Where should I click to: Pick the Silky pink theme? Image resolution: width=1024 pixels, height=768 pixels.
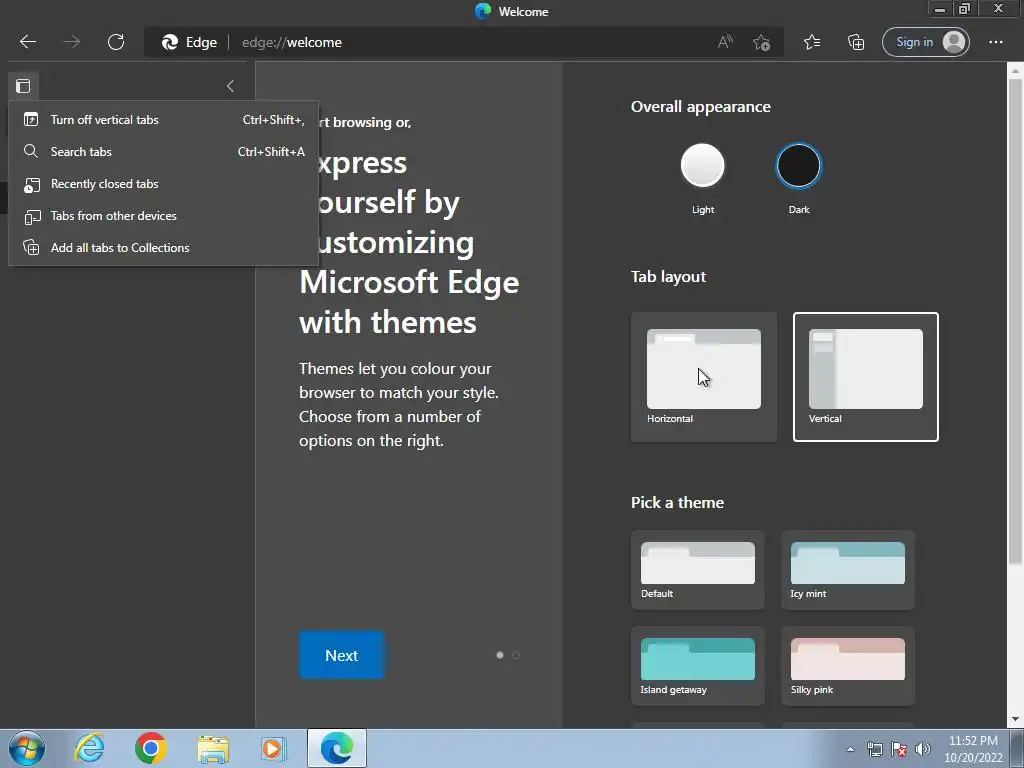(x=848, y=666)
